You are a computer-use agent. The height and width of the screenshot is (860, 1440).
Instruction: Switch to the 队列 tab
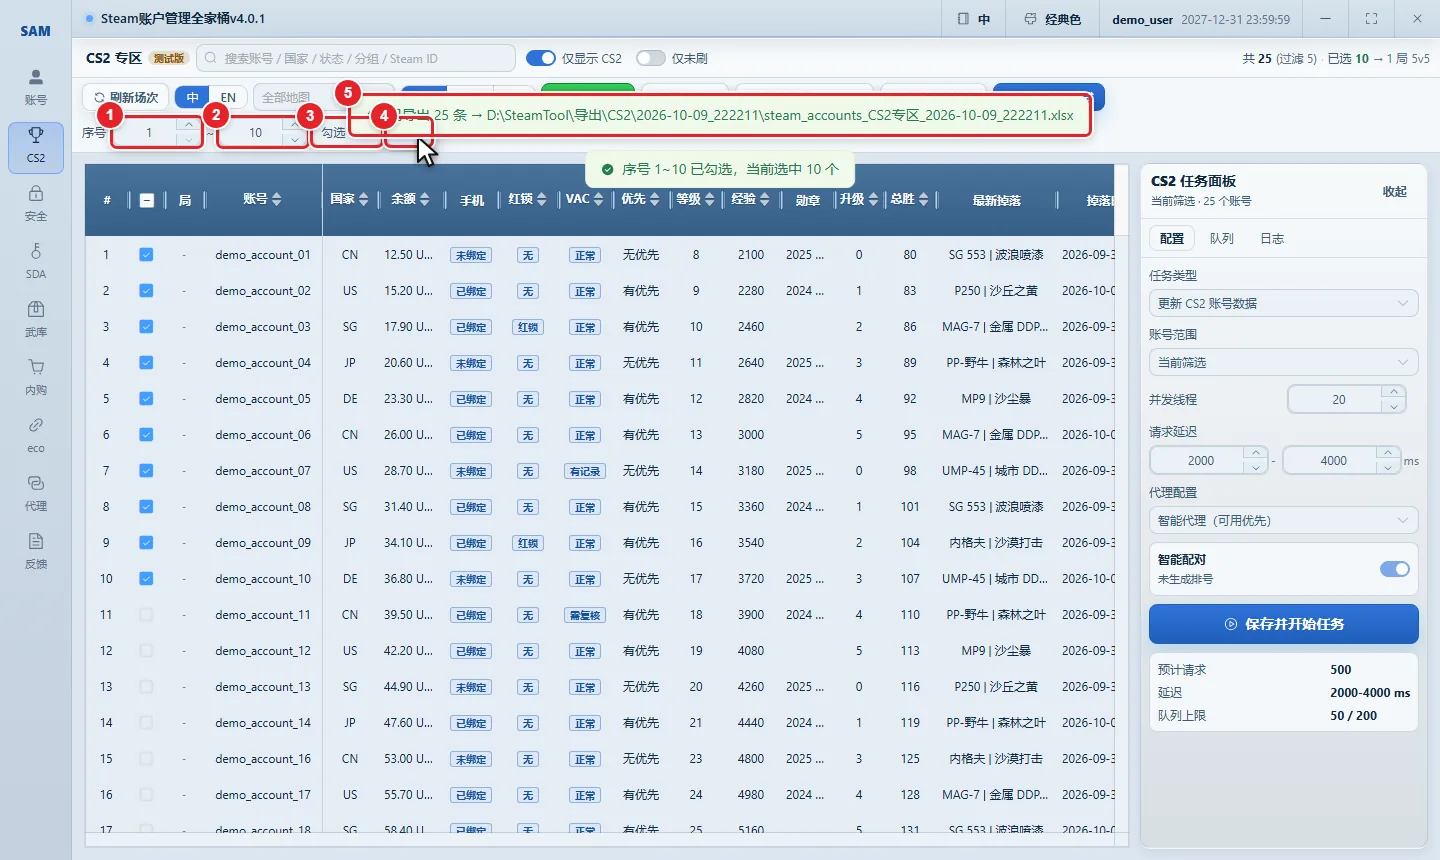pos(1221,238)
